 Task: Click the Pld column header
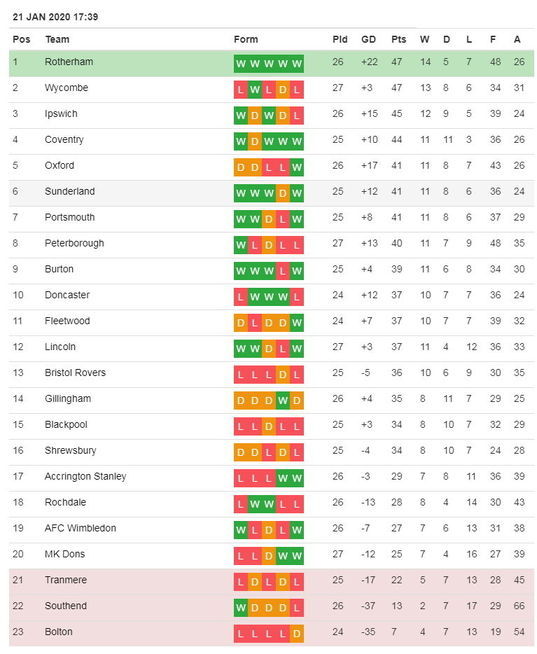340,40
